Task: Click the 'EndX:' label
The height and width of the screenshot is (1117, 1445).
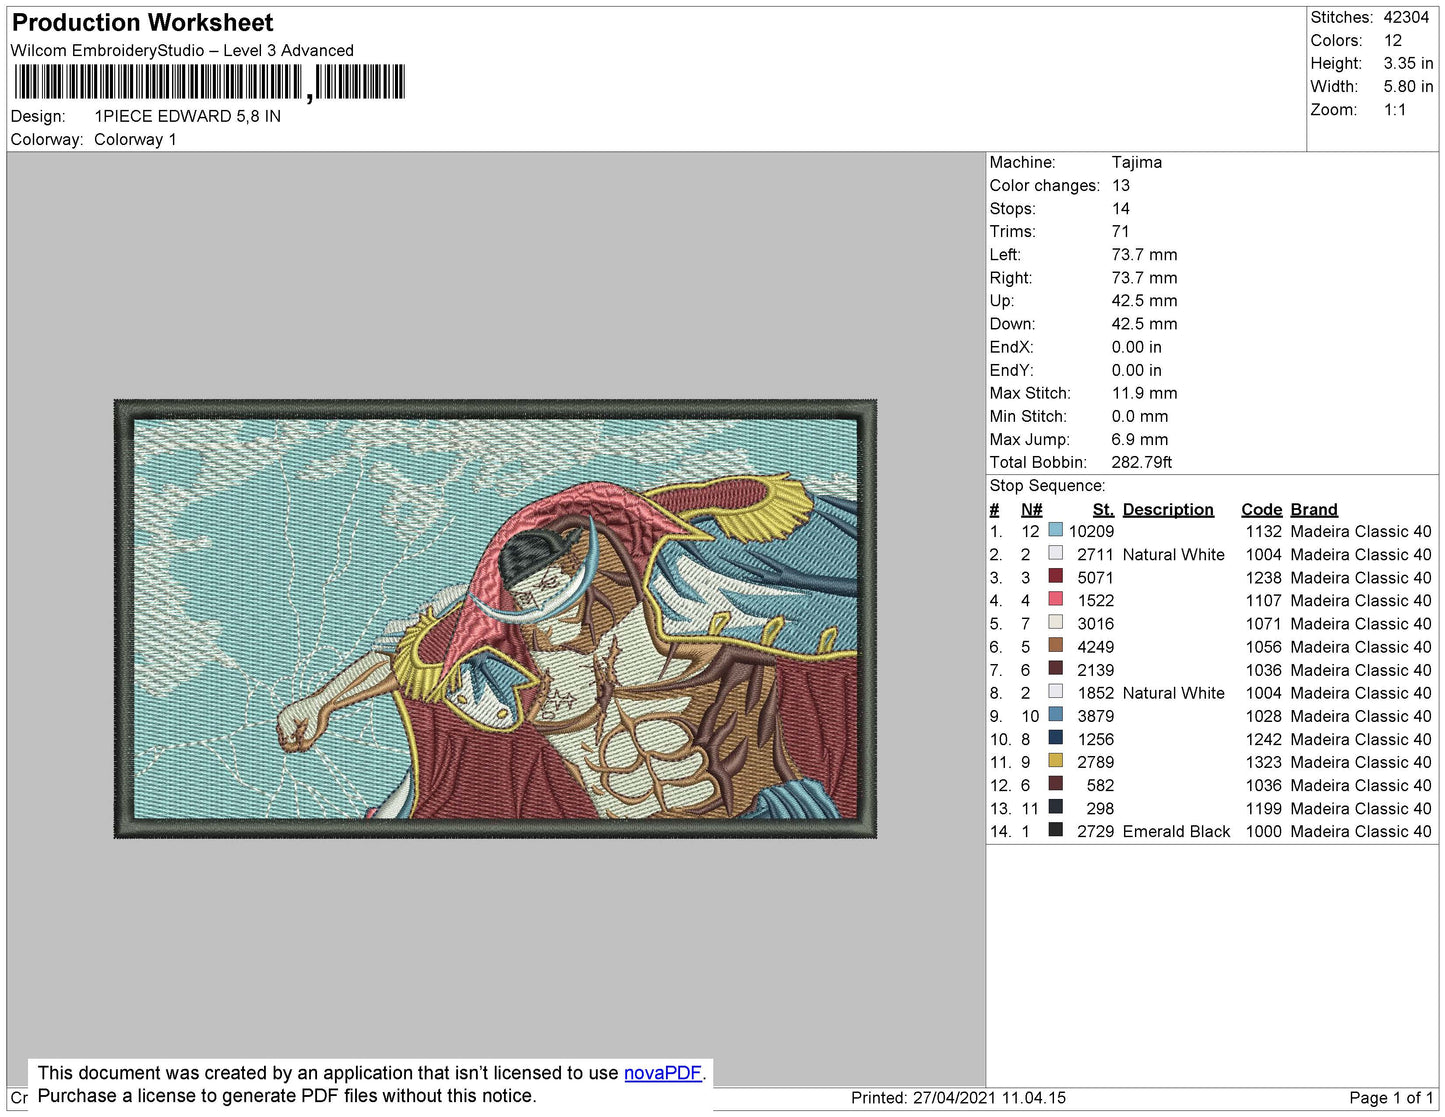Action: coord(1012,347)
